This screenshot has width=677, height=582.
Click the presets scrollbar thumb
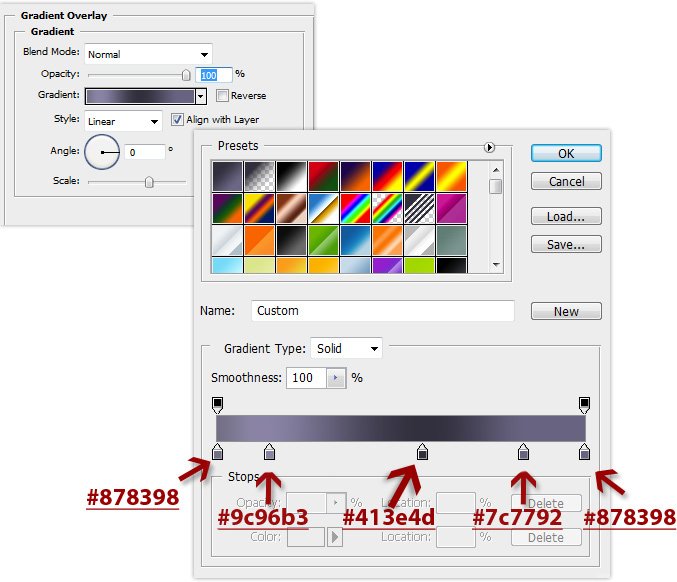click(496, 186)
